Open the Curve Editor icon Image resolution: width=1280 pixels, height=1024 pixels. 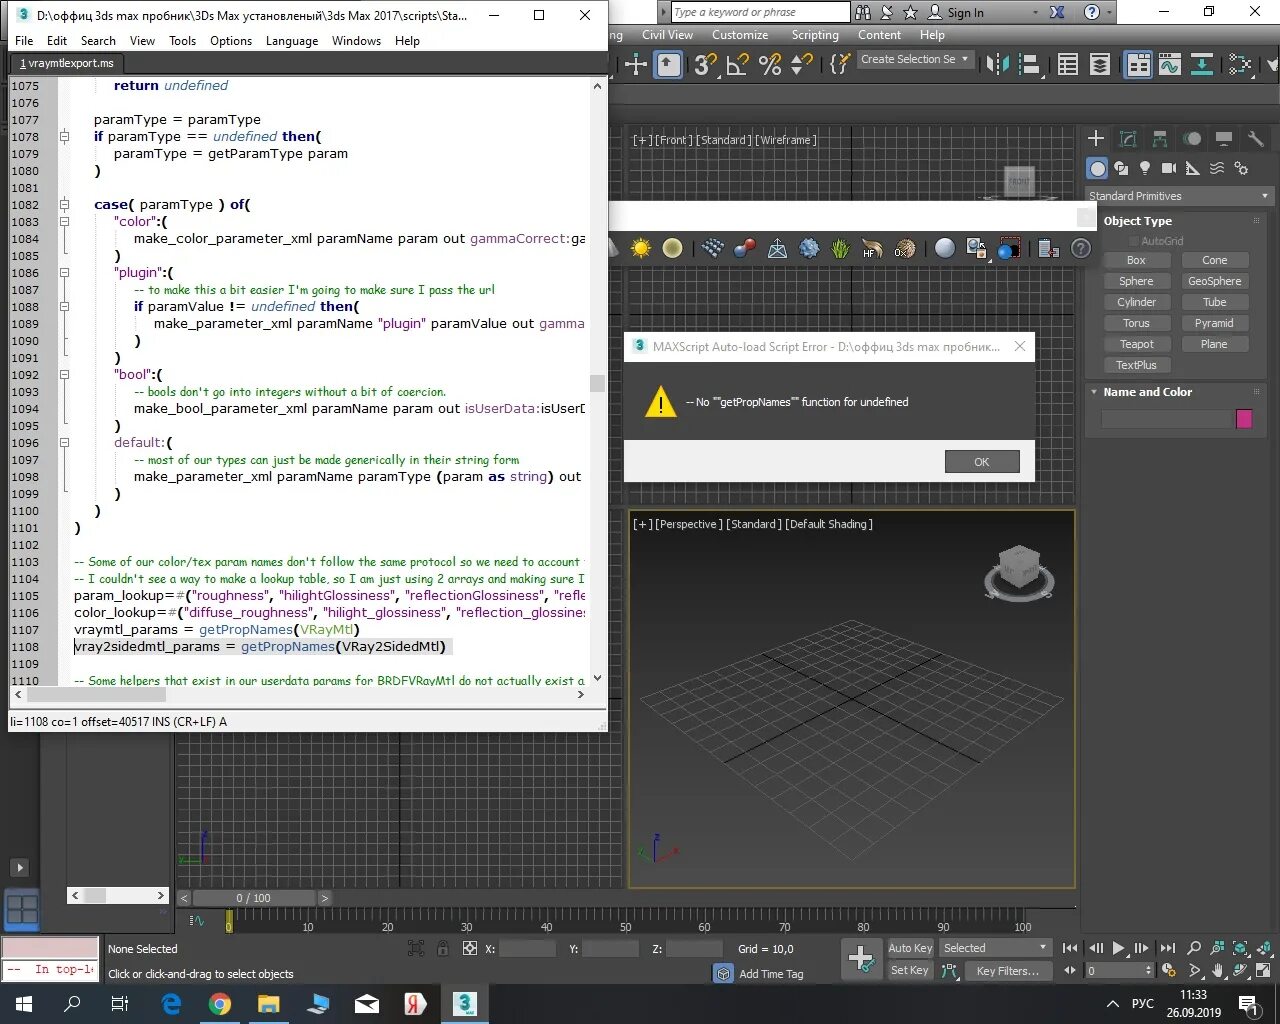click(x=1169, y=65)
